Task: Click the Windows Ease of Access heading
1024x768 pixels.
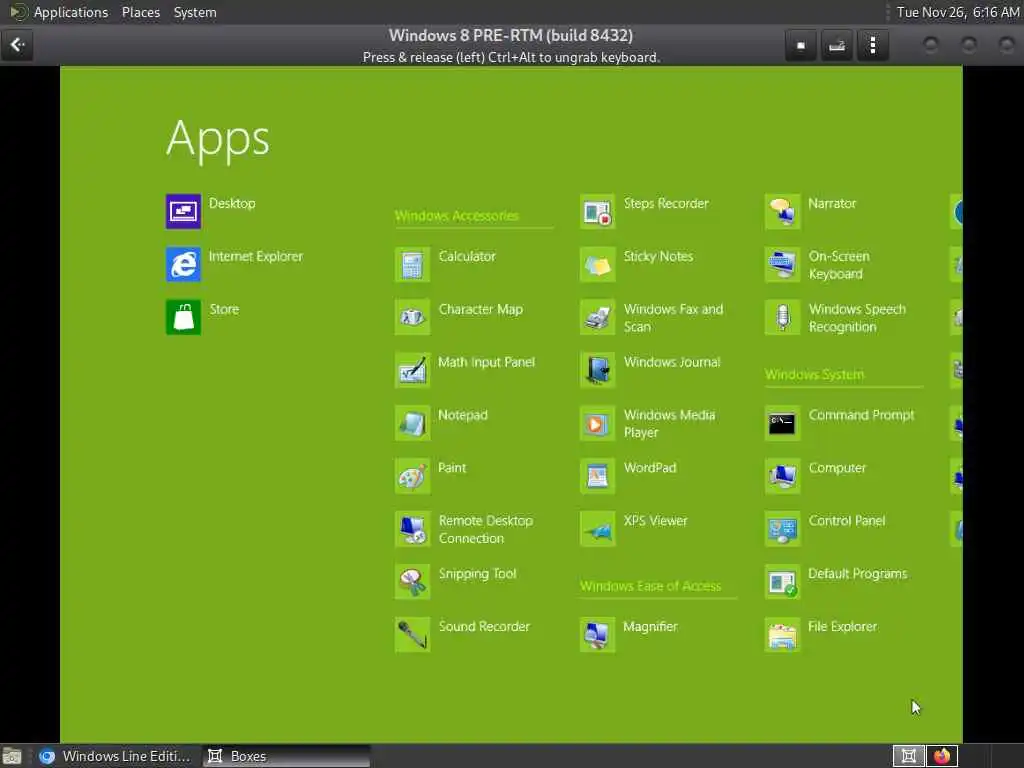Action: coord(650,586)
